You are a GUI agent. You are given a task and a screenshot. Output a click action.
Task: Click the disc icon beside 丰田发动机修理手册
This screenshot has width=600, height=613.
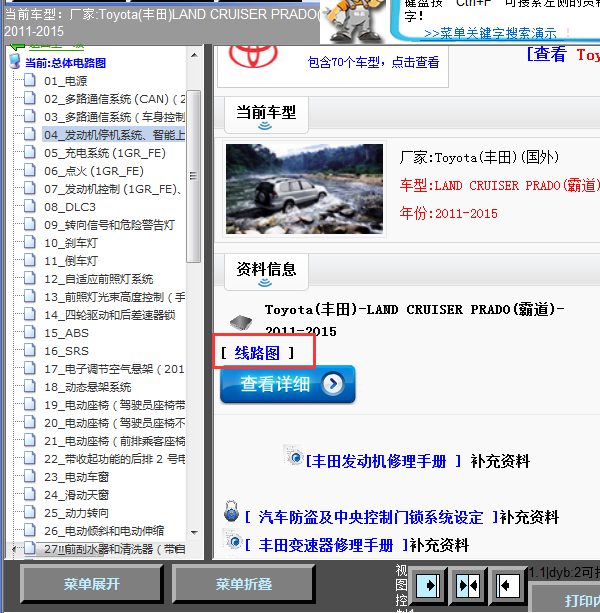tap(294, 455)
